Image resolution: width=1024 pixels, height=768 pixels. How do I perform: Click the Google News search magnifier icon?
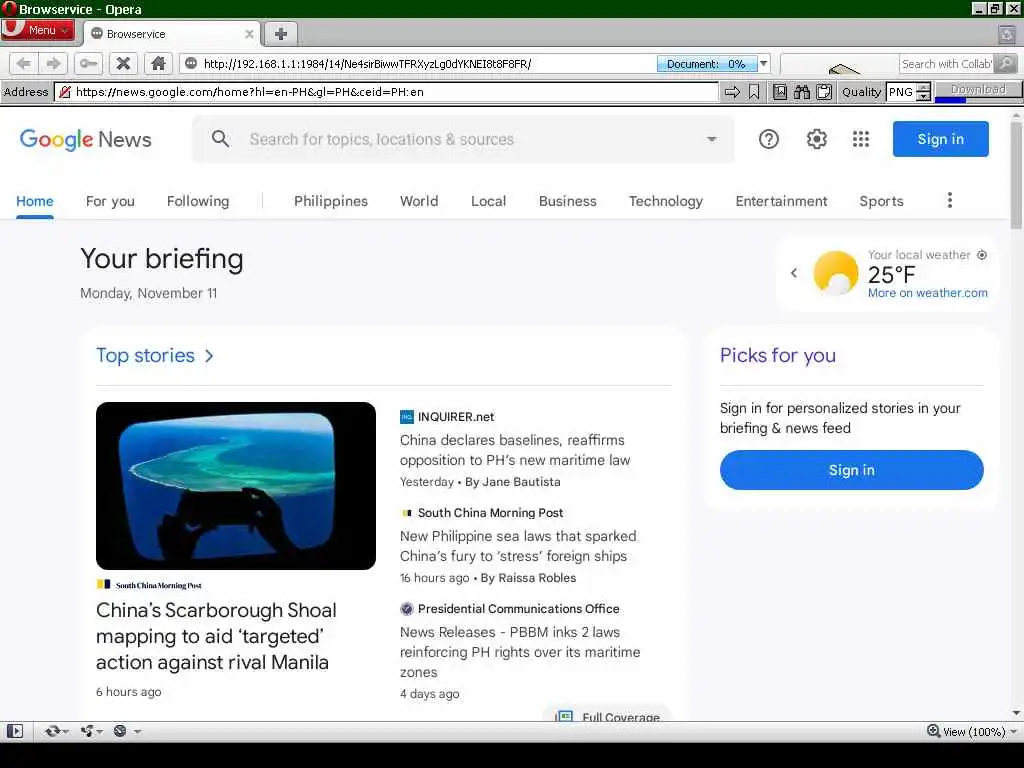click(221, 138)
